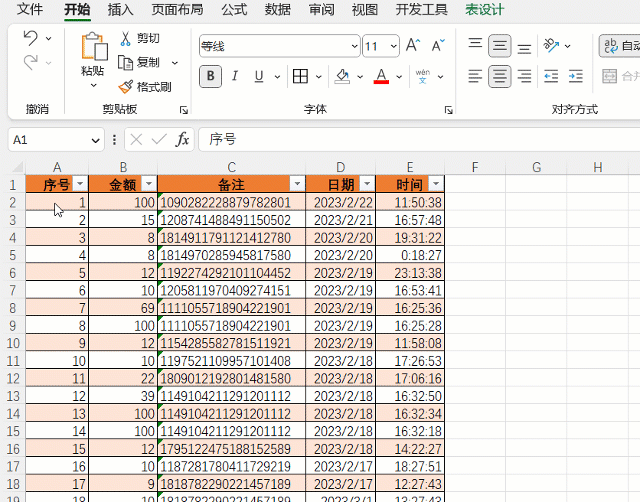Expand underline style options arrow
The image size is (640, 502).
pos(278,77)
